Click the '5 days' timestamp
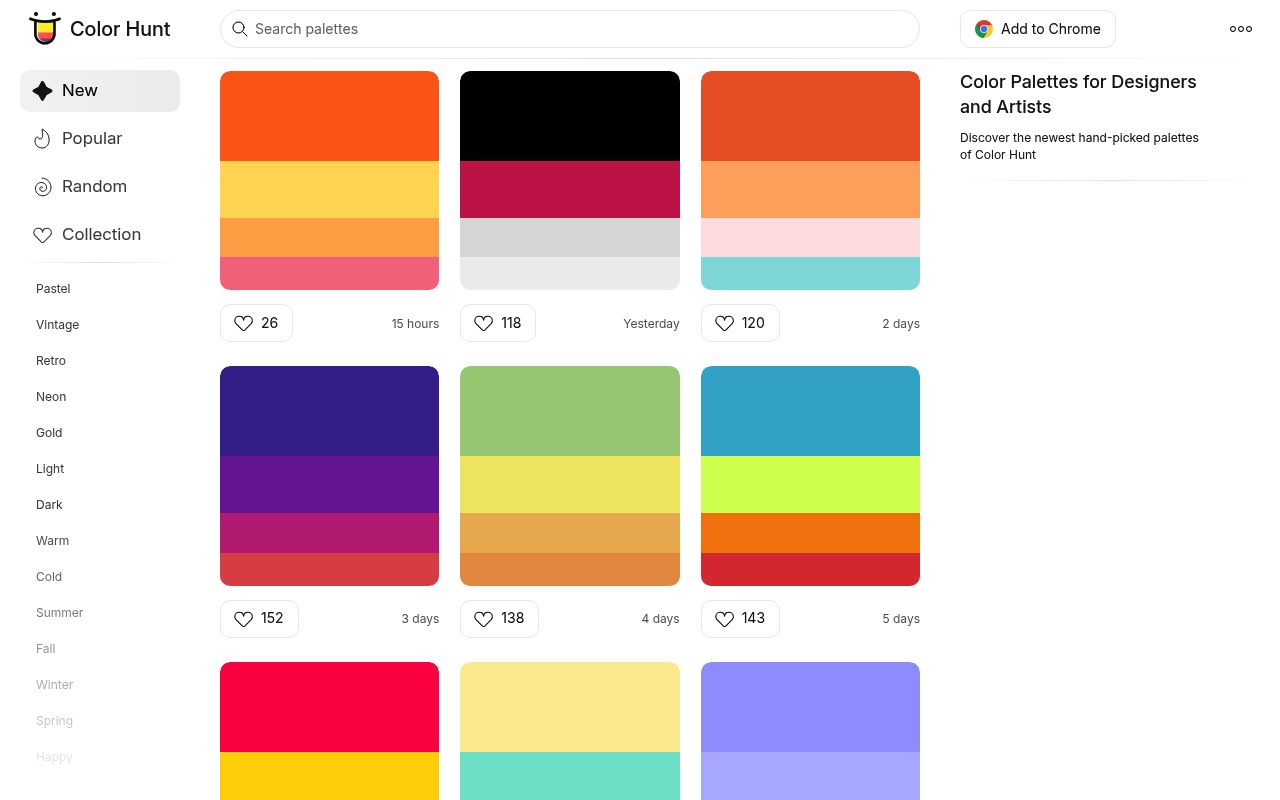Viewport: 1280px width, 800px height. 901,619
